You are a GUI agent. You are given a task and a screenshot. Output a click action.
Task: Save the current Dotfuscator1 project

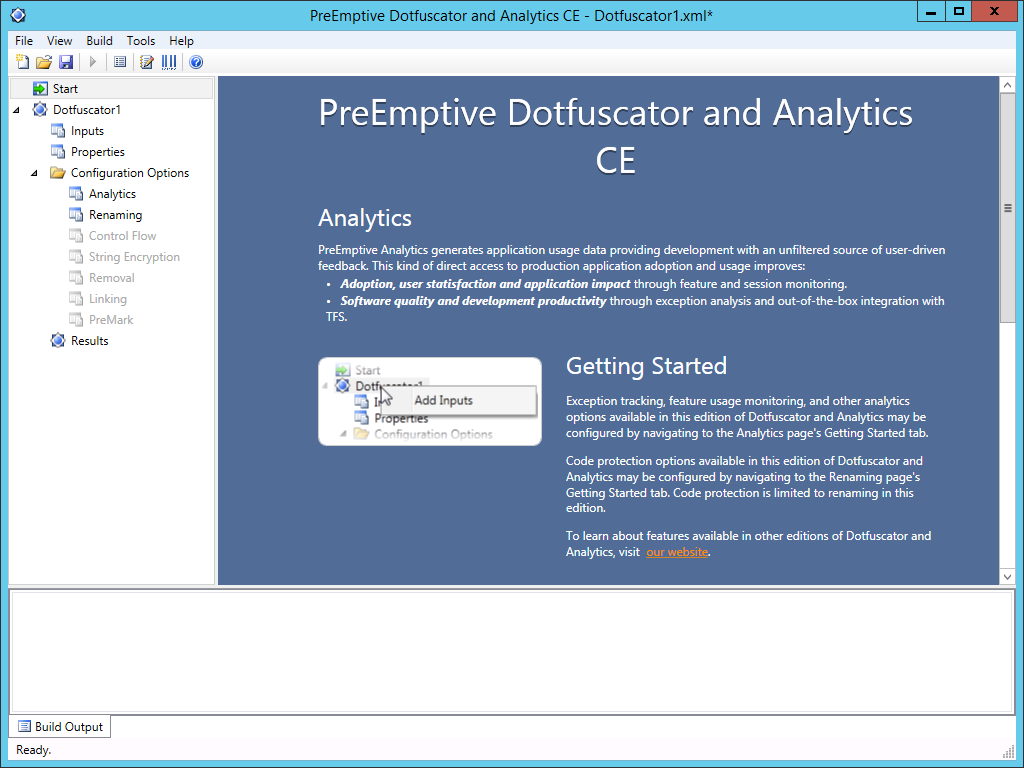pos(66,62)
